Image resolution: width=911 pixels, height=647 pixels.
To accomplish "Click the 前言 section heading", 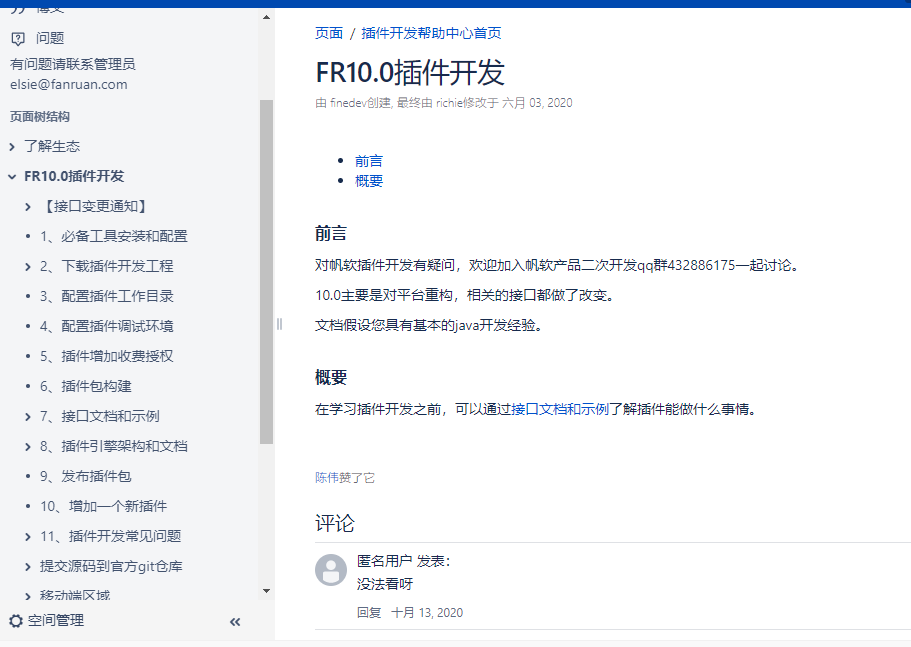I will [x=331, y=233].
